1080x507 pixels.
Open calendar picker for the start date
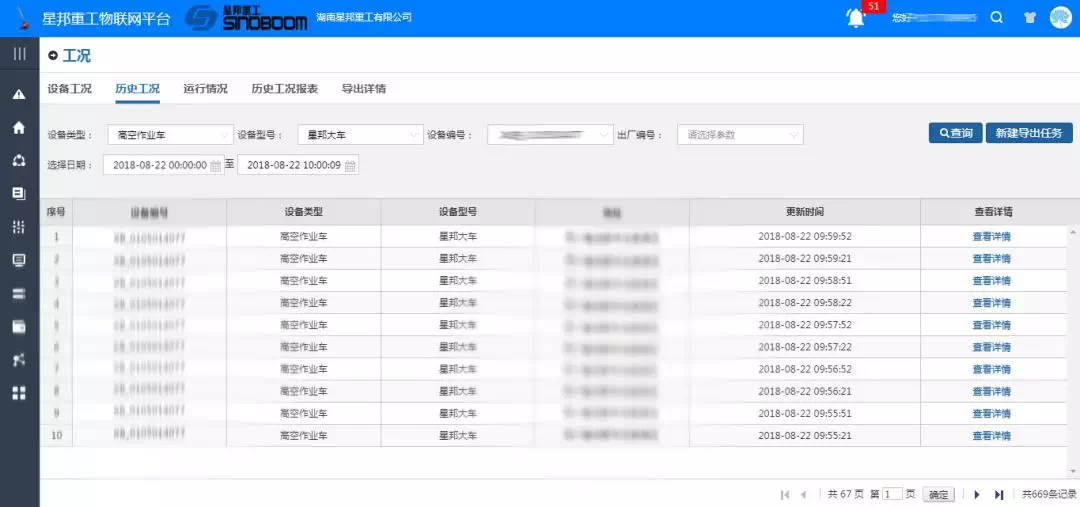[215, 165]
